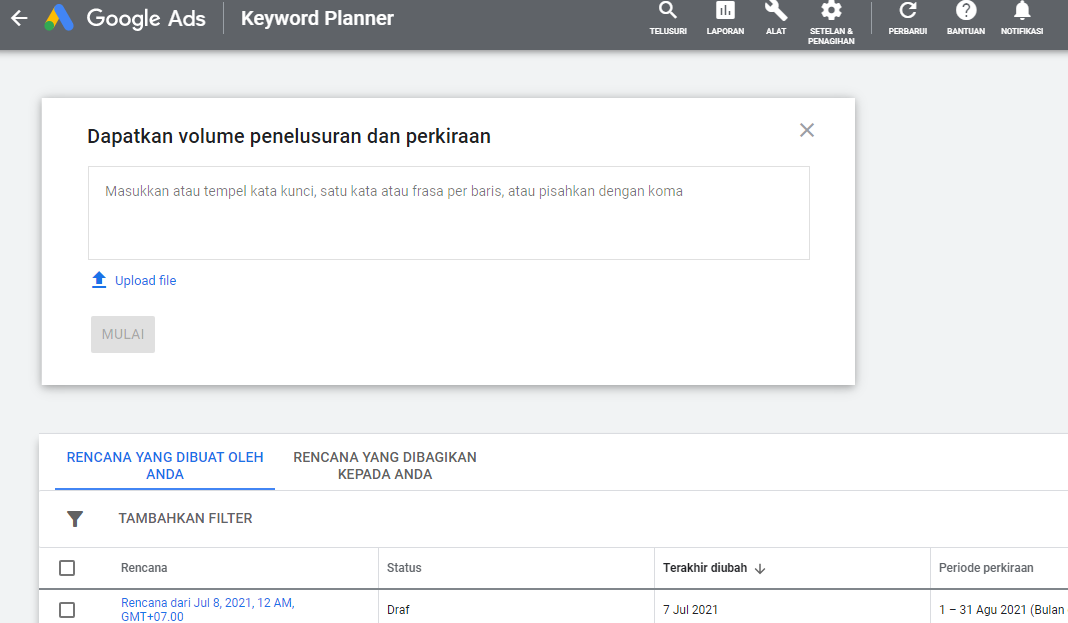
Task: Click the 1 – 31 Agu 2021 period cell
Action: tap(1002, 610)
